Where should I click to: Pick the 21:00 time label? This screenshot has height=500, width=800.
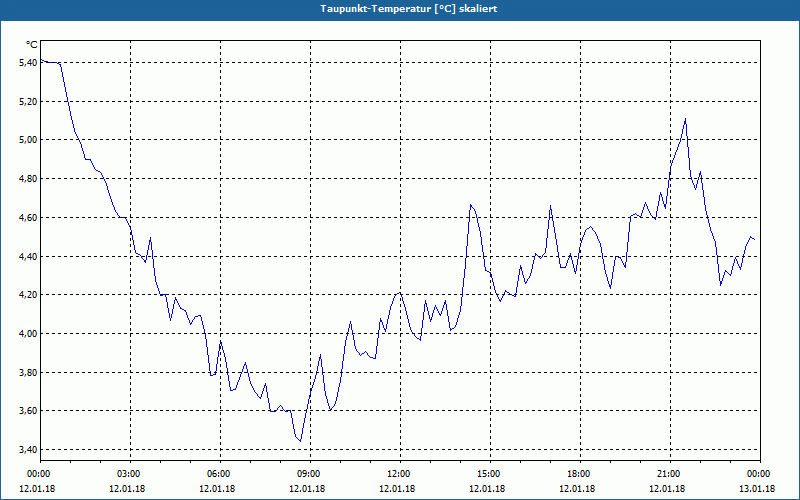(x=668, y=474)
